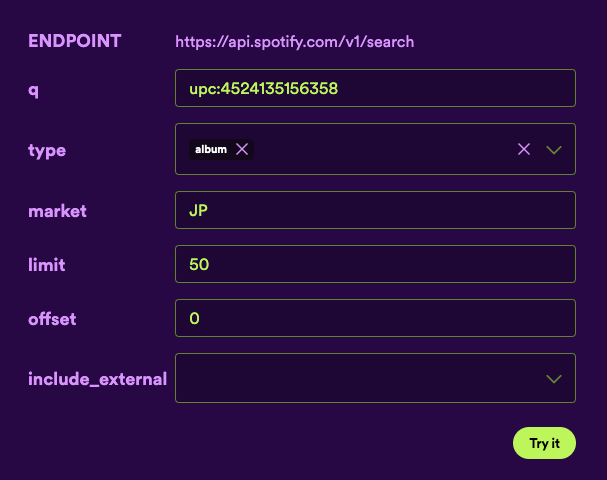Viewport: 607px width, 480px height.
Task: Click the offset parameter label
Action: pos(52,318)
